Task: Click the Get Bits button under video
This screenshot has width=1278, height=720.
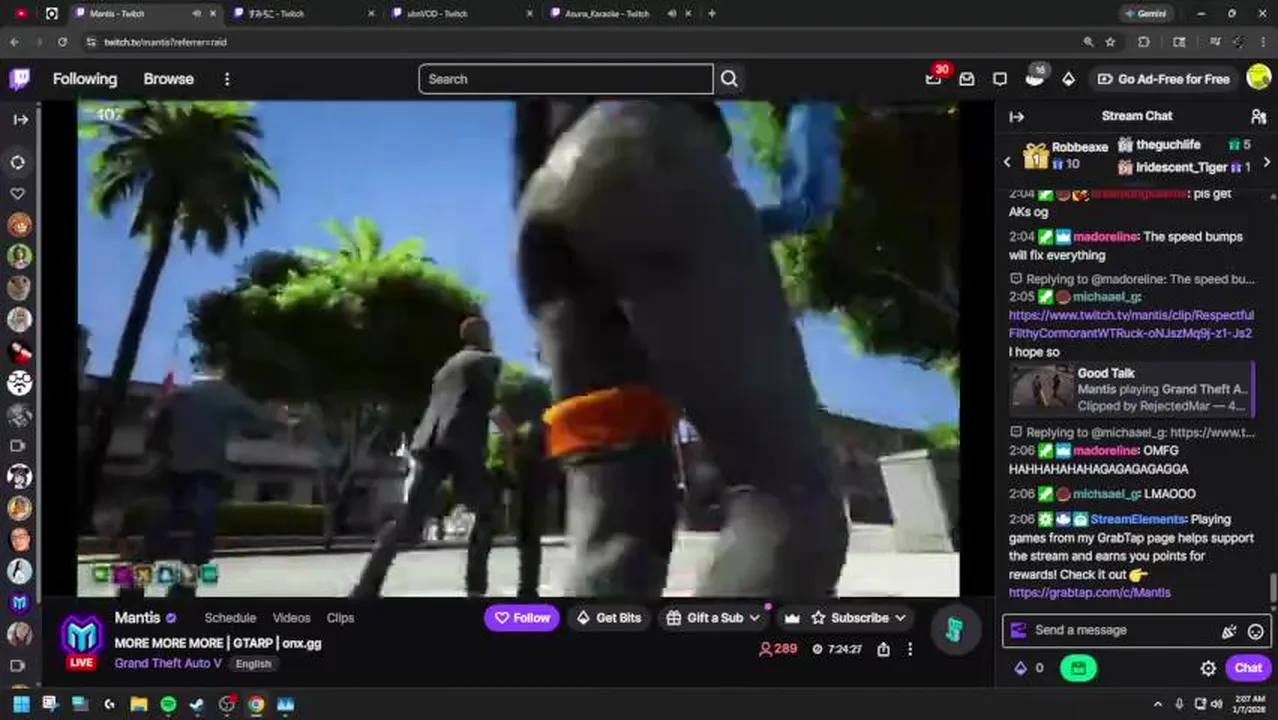Action: pyautogui.click(x=609, y=618)
